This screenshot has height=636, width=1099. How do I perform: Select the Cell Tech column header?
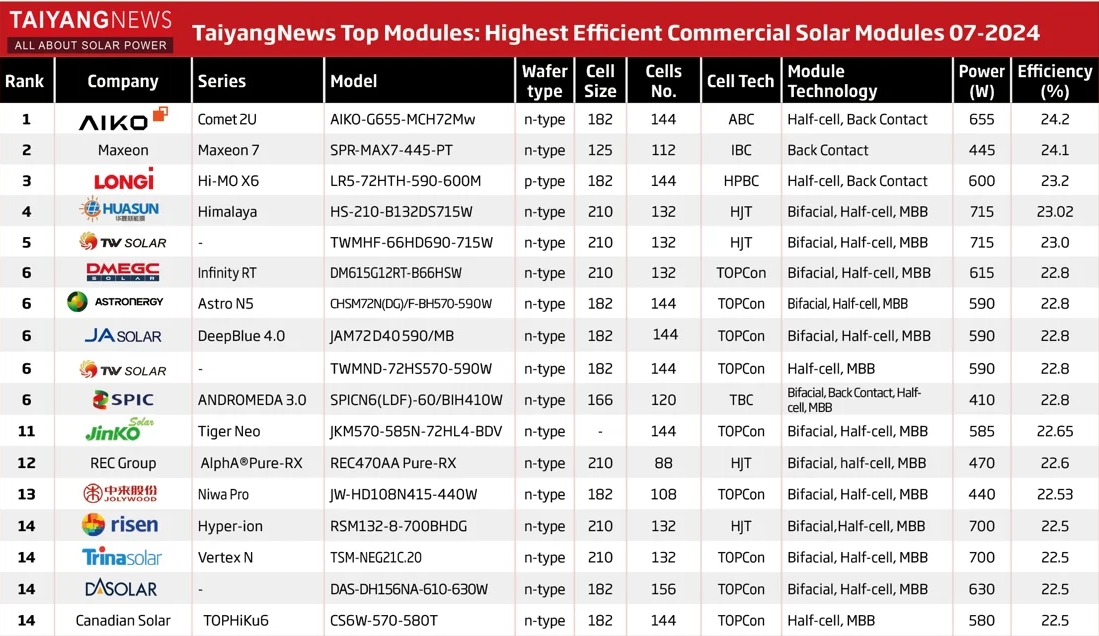click(x=740, y=82)
